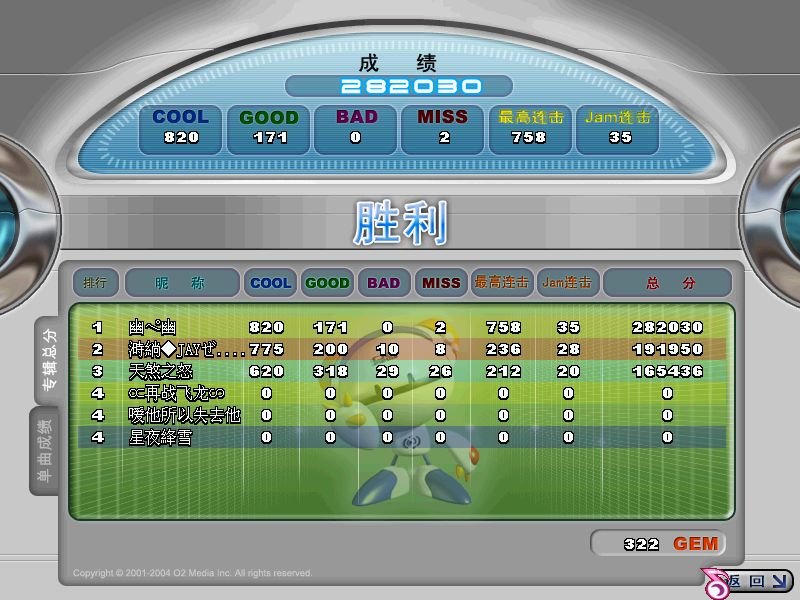Click the COOL column header in the table
Screen dimensions: 800x600
[268, 282]
